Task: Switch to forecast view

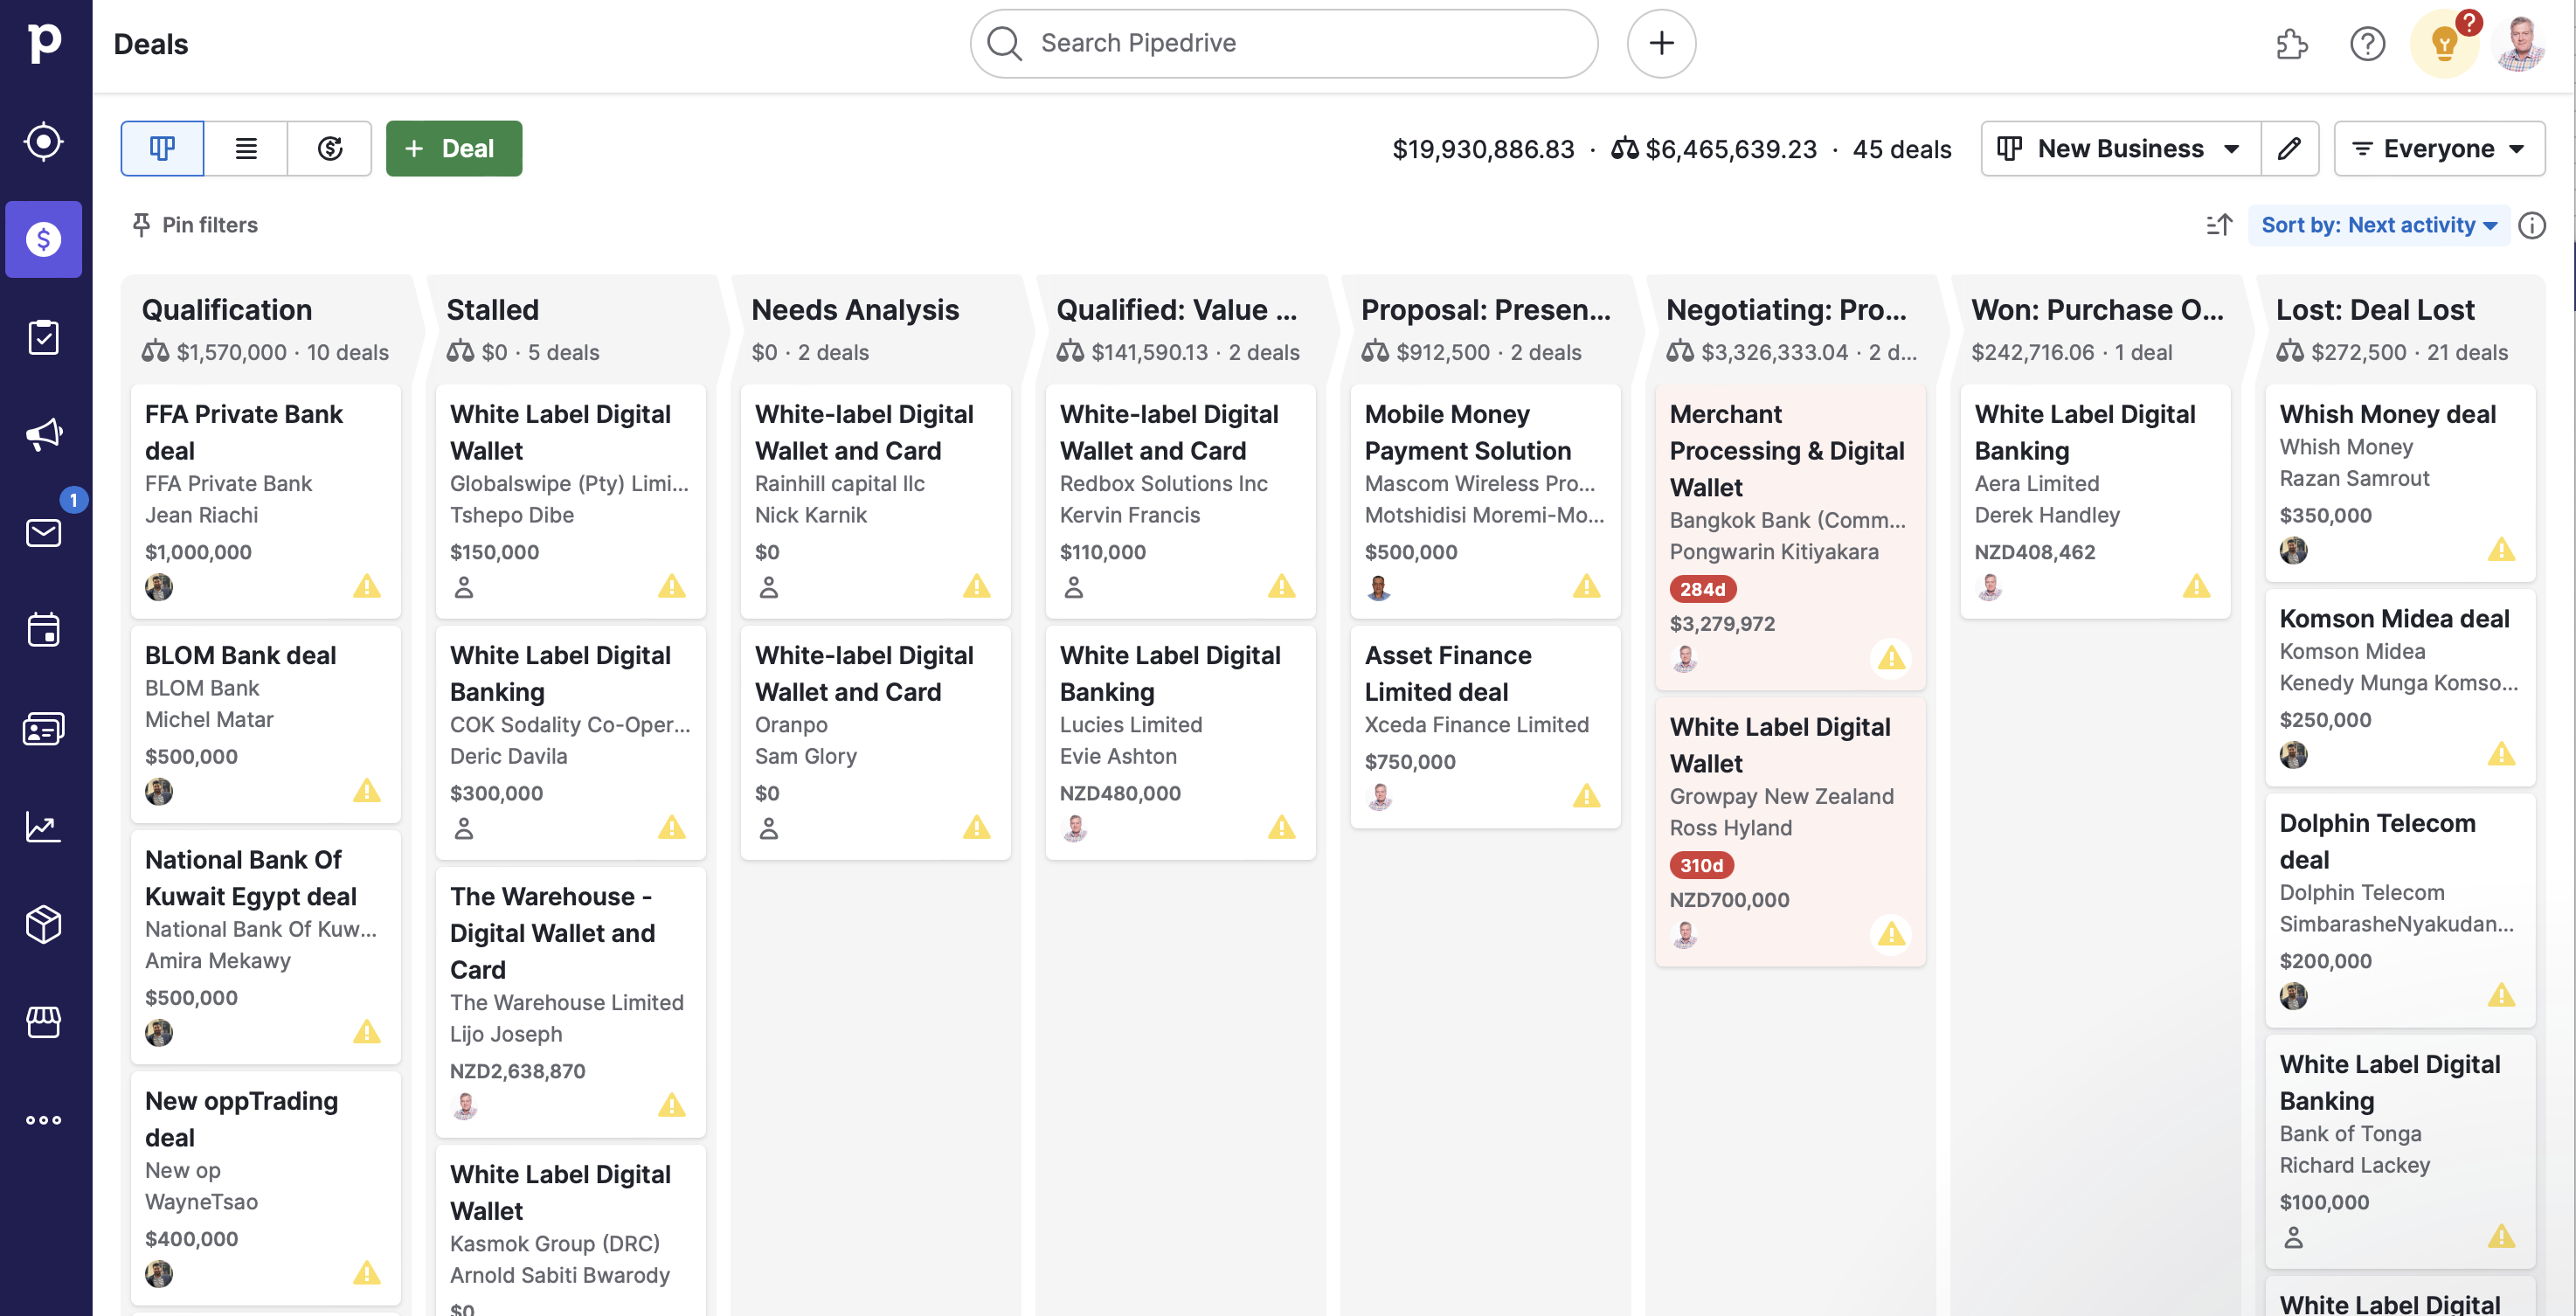Action: pyautogui.click(x=330, y=149)
